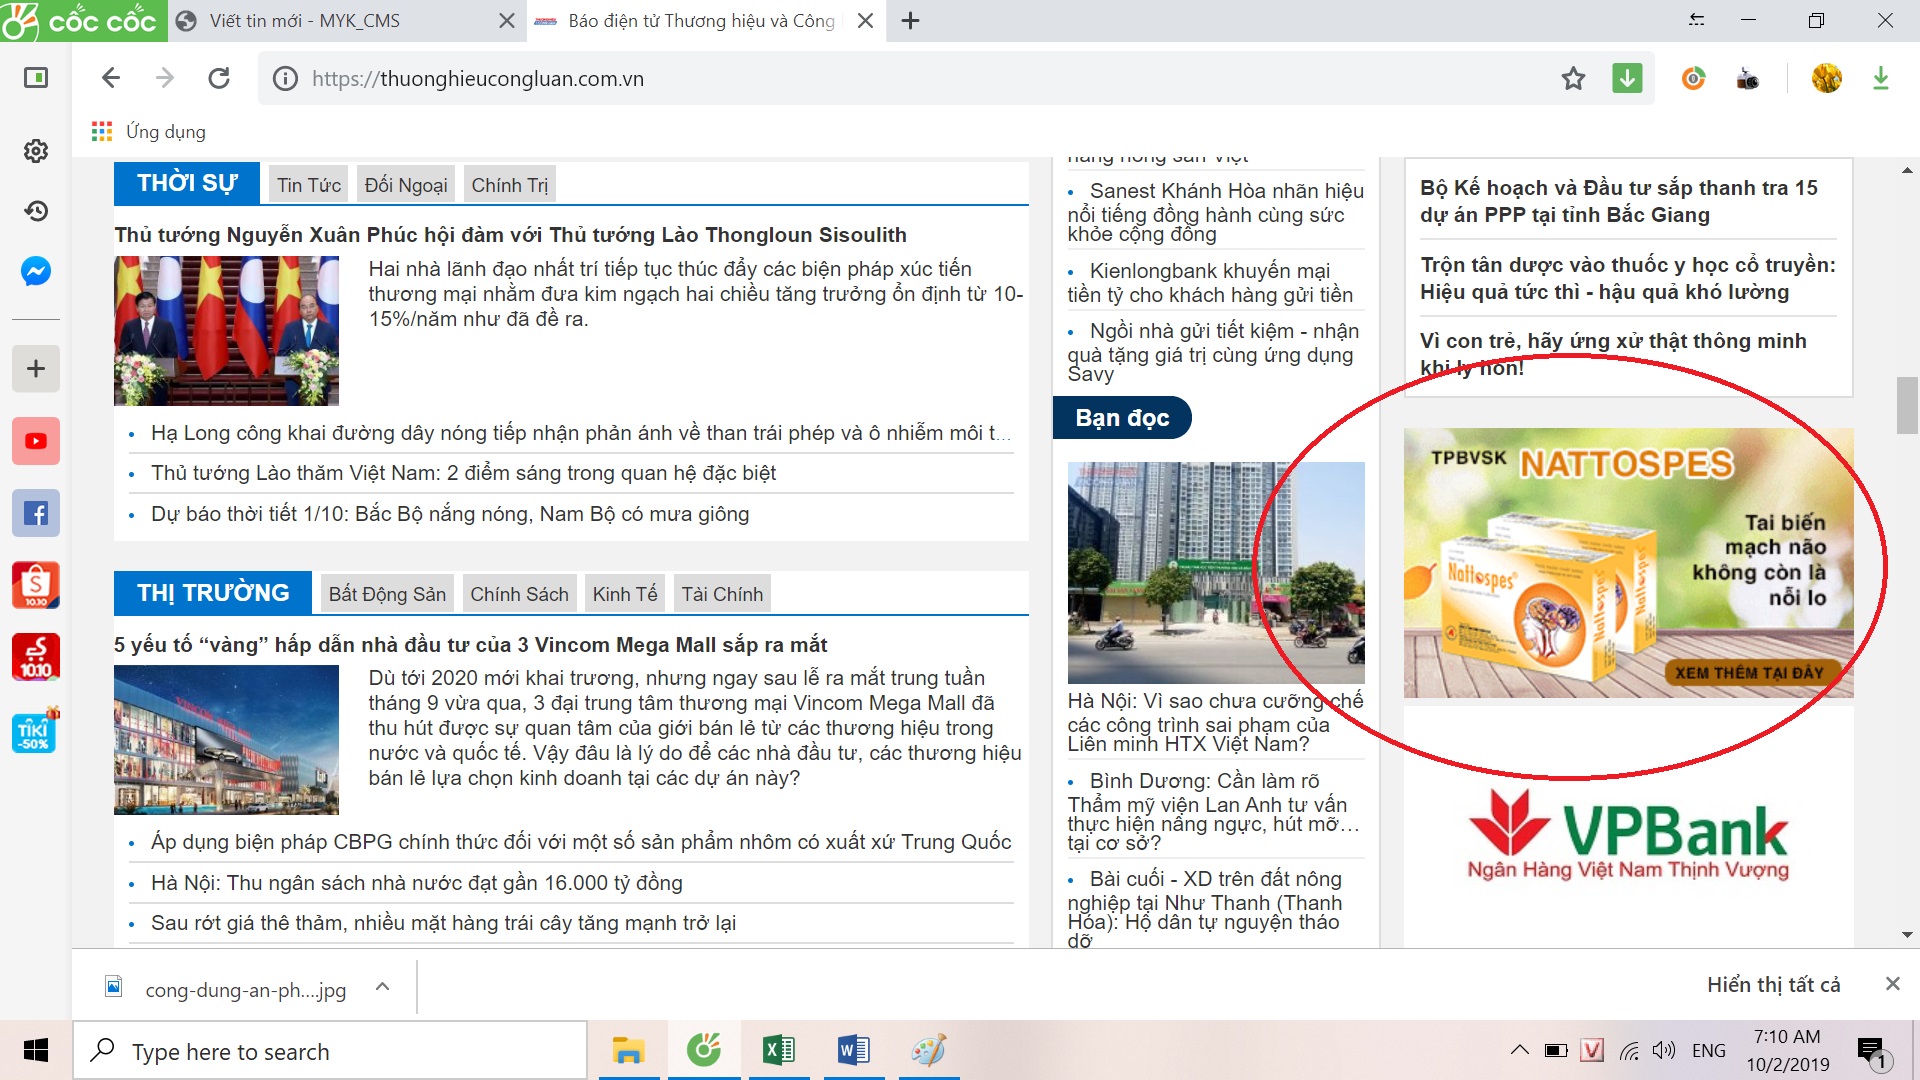Click the Type here to search box
Screen dimensions: 1920x1080
coord(330,1051)
